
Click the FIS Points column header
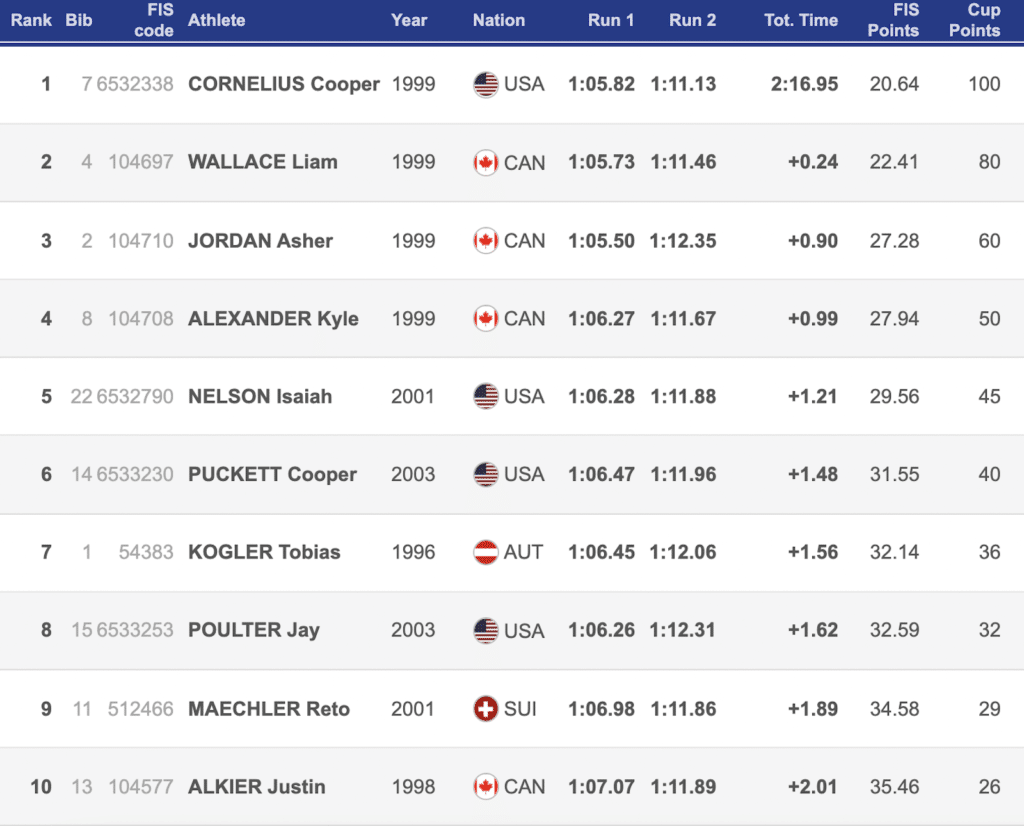pyautogui.click(x=893, y=20)
